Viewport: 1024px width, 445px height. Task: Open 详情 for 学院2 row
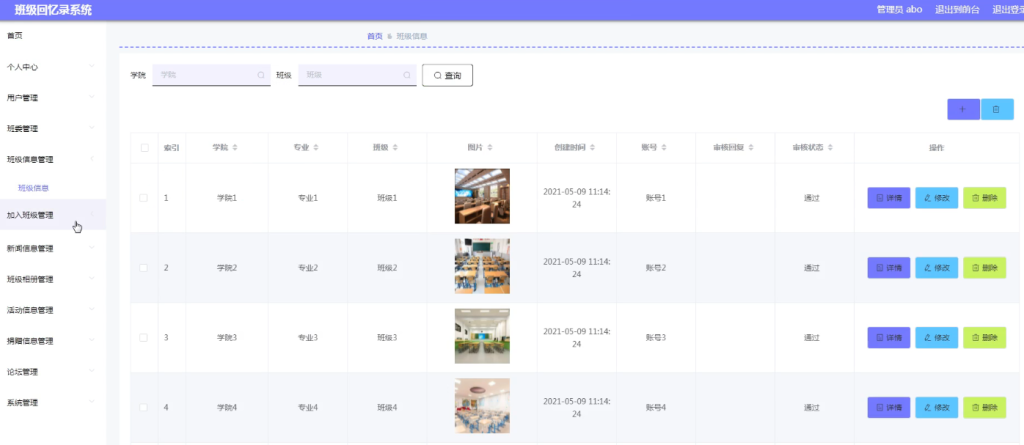[888, 268]
